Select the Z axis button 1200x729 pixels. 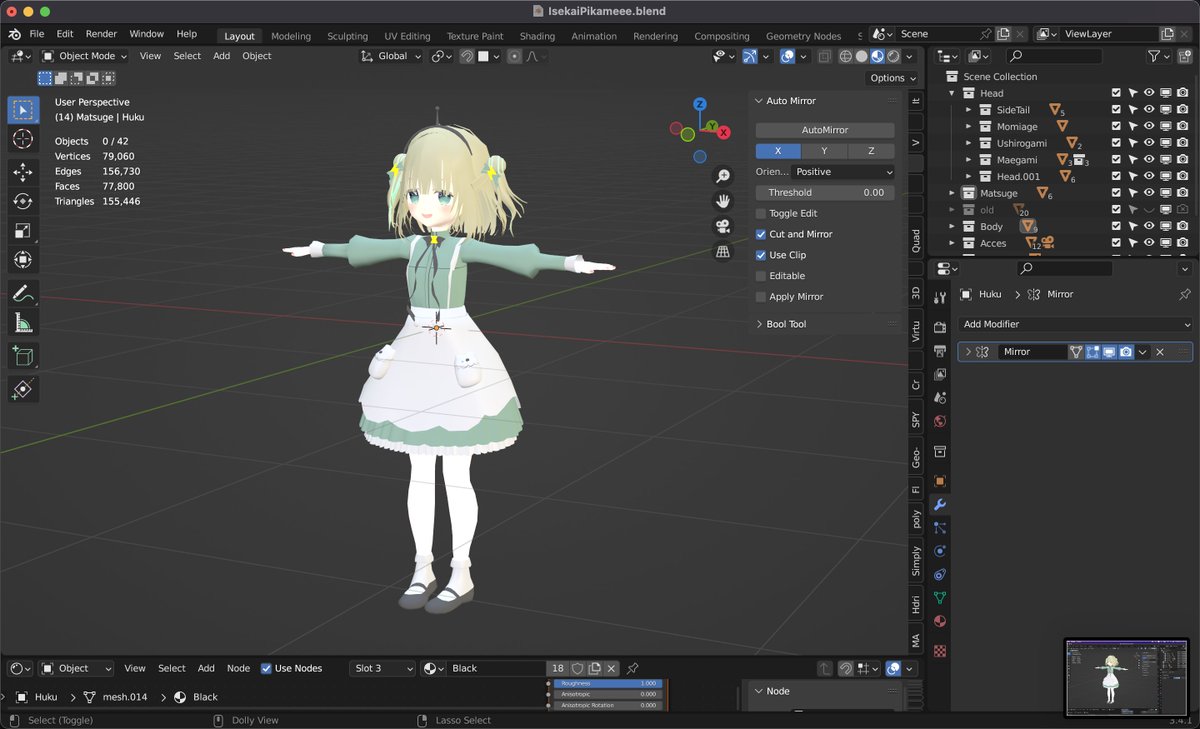pos(872,151)
